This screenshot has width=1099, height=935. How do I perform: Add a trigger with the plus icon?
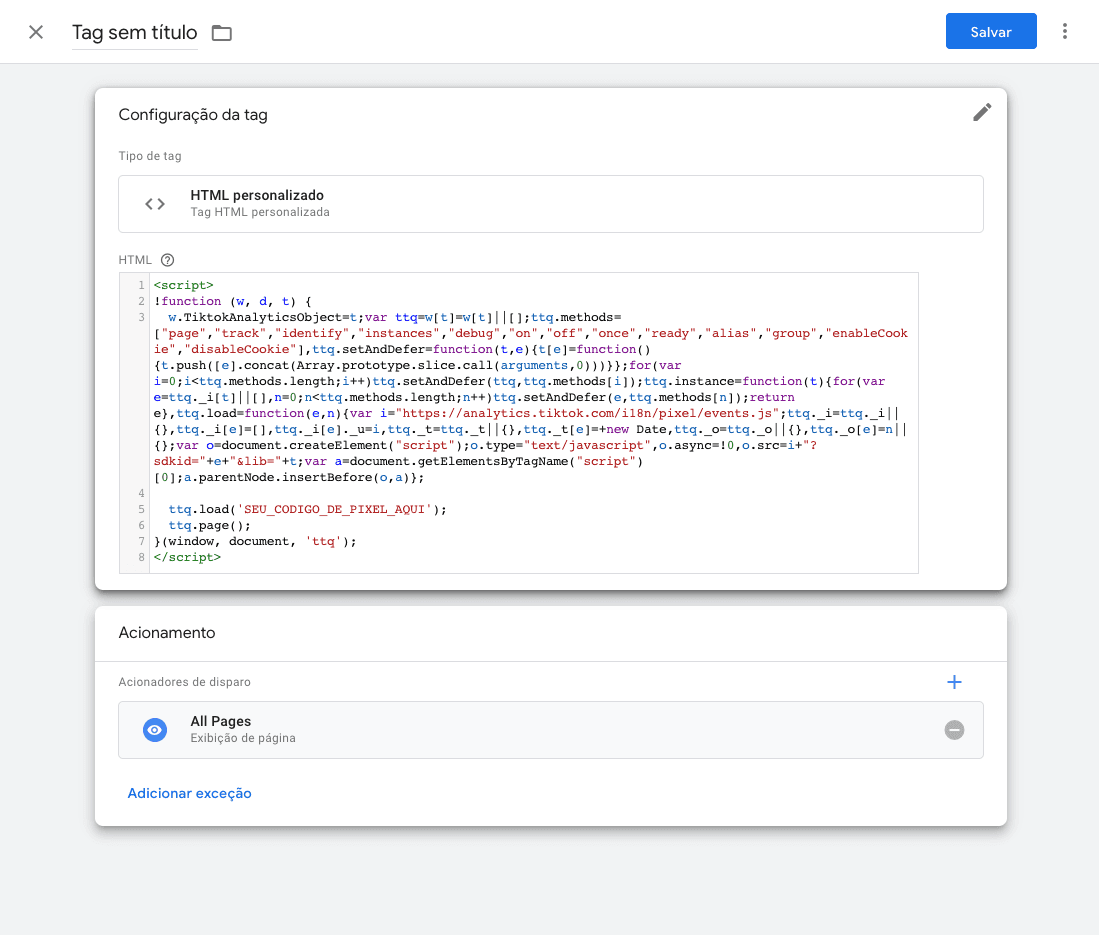pyautogui.click(x=954, y=682)
